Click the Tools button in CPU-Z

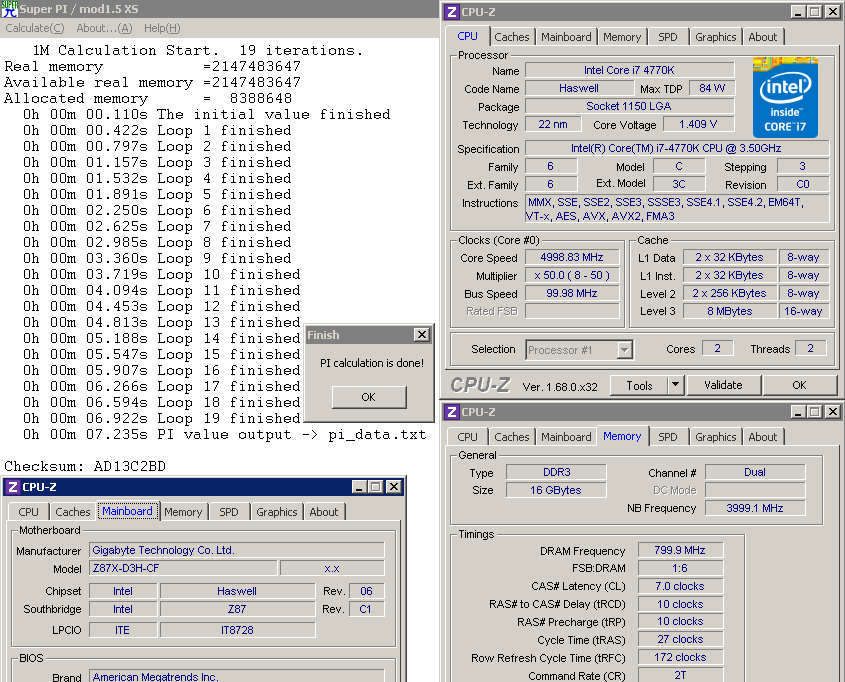click(x=639, y=385)
